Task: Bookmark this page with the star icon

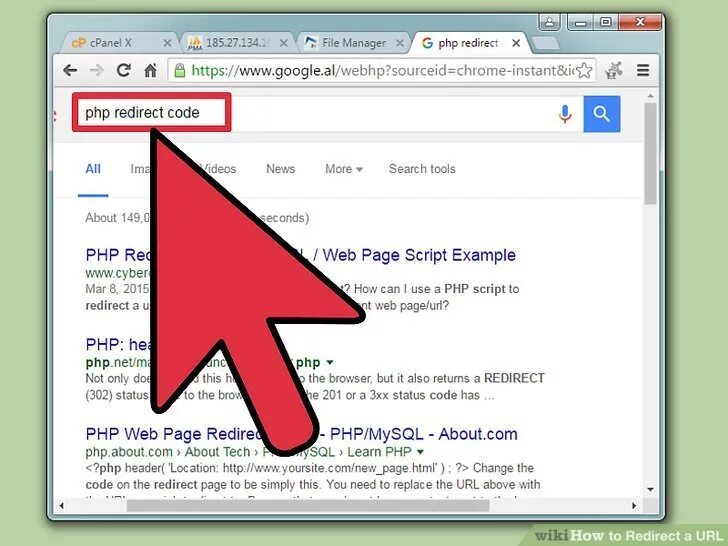Action: click(x=584, y=71)
